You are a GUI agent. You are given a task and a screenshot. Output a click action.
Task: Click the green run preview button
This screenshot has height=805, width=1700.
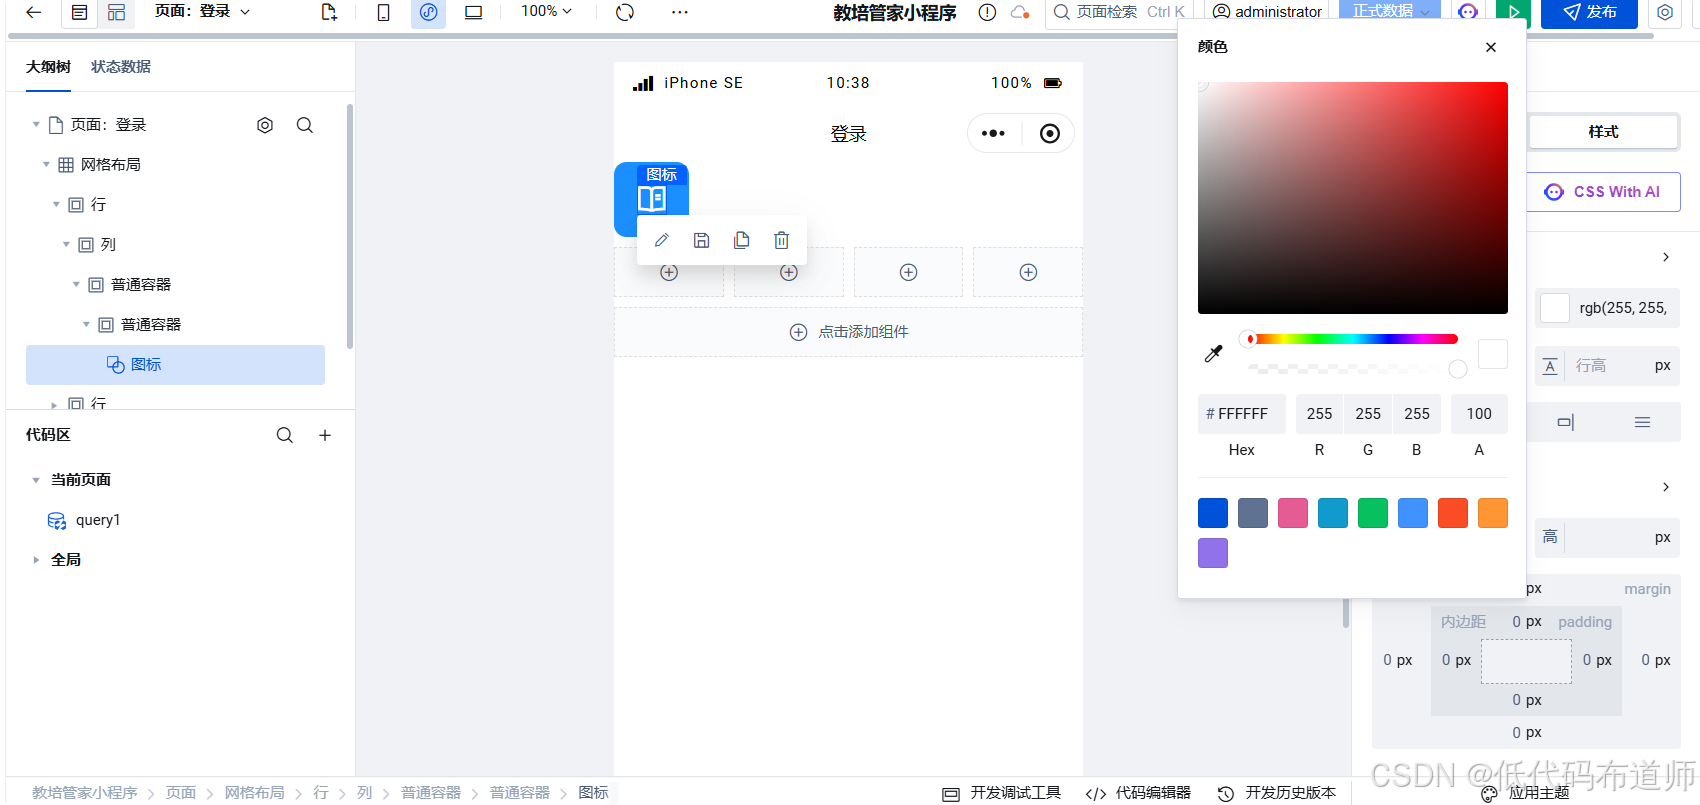[x=1513, y=12]
